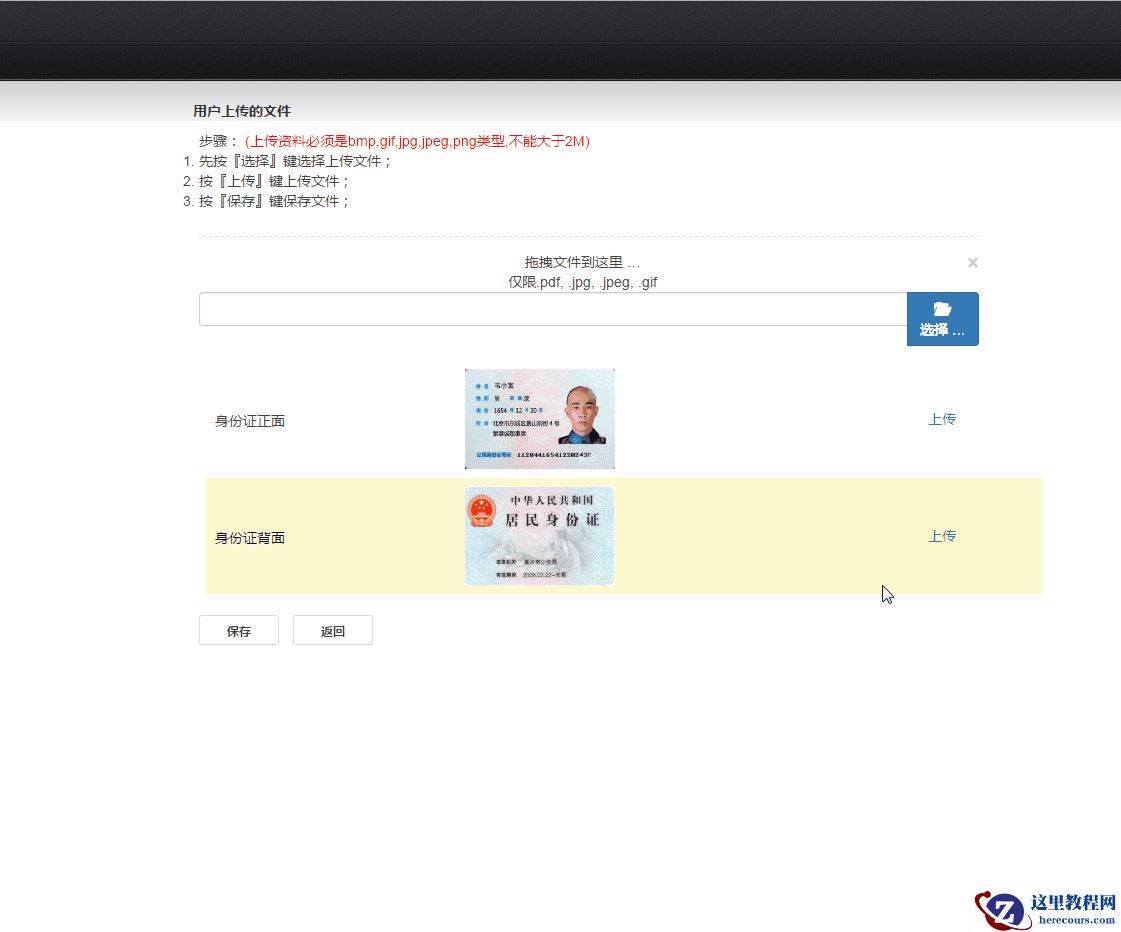Click the 居民身份证 back-side thumbnail

tap(539, 536)
